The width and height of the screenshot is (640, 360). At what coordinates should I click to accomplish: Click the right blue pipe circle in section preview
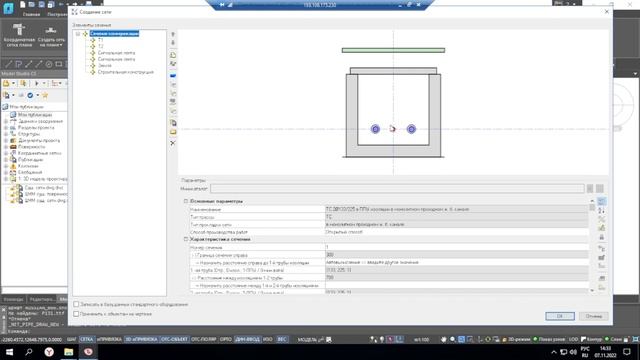click(411, 129)
